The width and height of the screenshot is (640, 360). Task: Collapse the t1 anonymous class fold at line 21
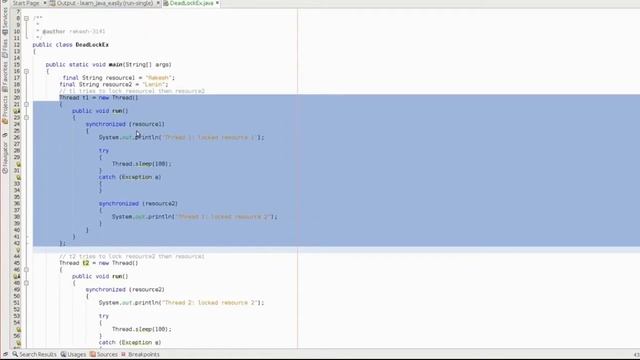[27, 104]
